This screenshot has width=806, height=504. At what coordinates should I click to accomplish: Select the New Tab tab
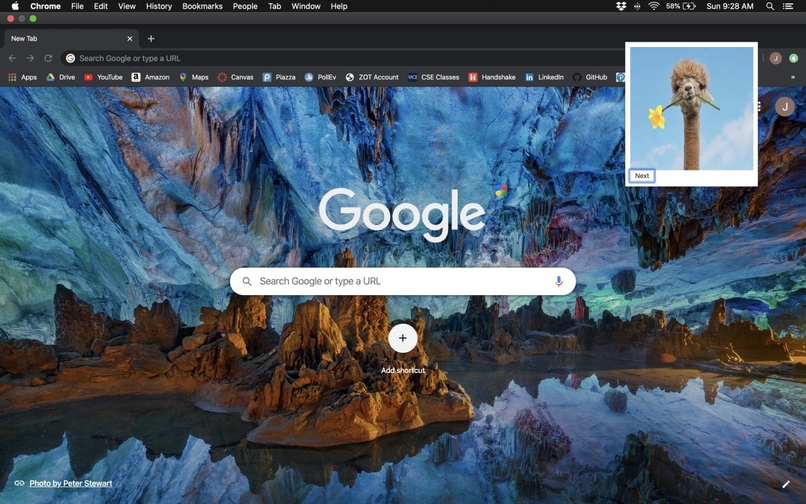pos(71,39)
